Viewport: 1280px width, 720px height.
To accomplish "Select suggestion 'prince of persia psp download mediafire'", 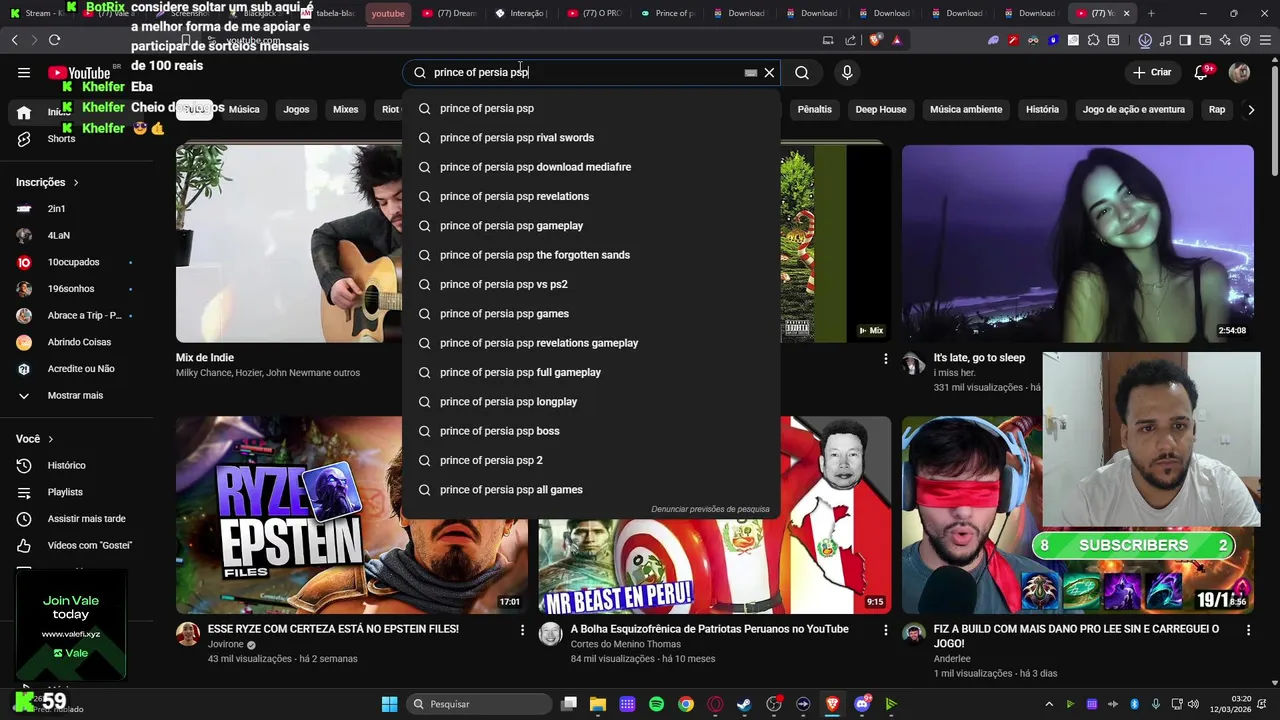I will [591, 167].
